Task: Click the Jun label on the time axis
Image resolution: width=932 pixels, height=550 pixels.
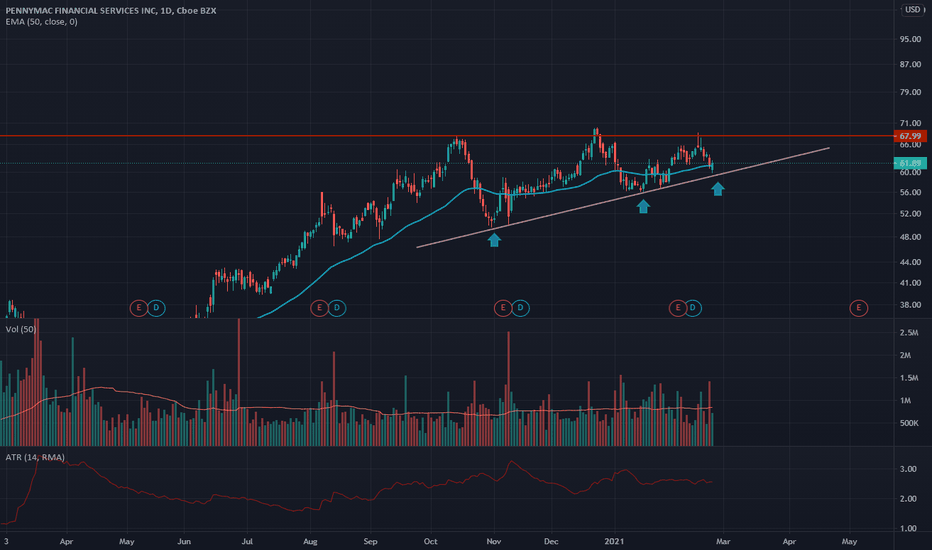Action: pos(184,542)
